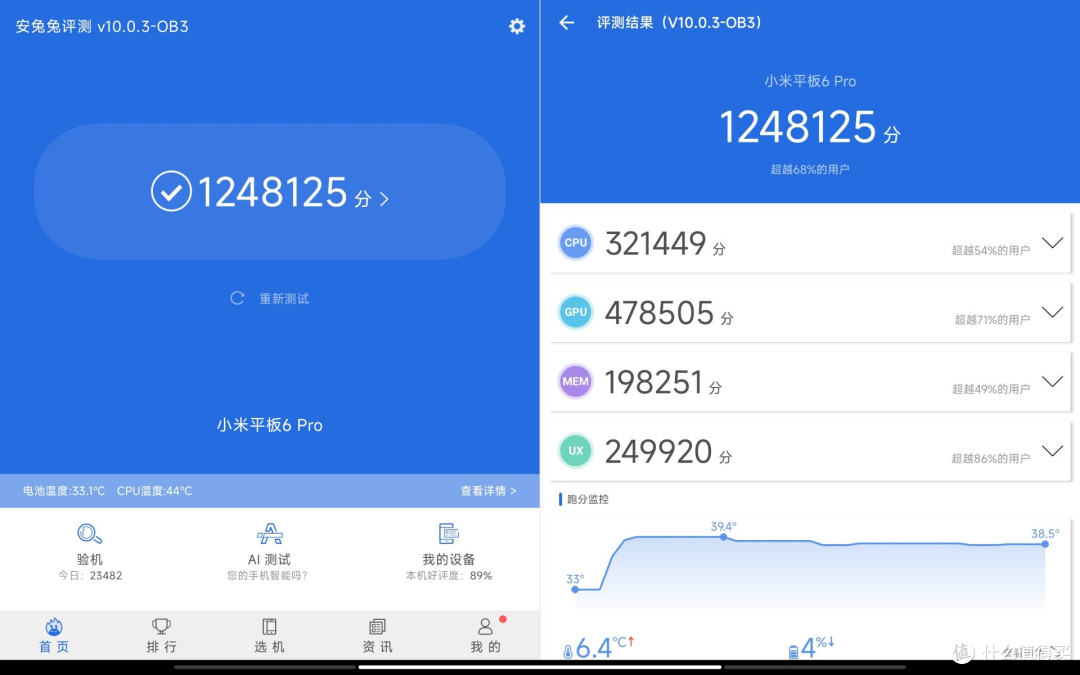Select the 33° start marker on chart
The width and height of the screenshot is (1080, 675).
click(575, 590)
